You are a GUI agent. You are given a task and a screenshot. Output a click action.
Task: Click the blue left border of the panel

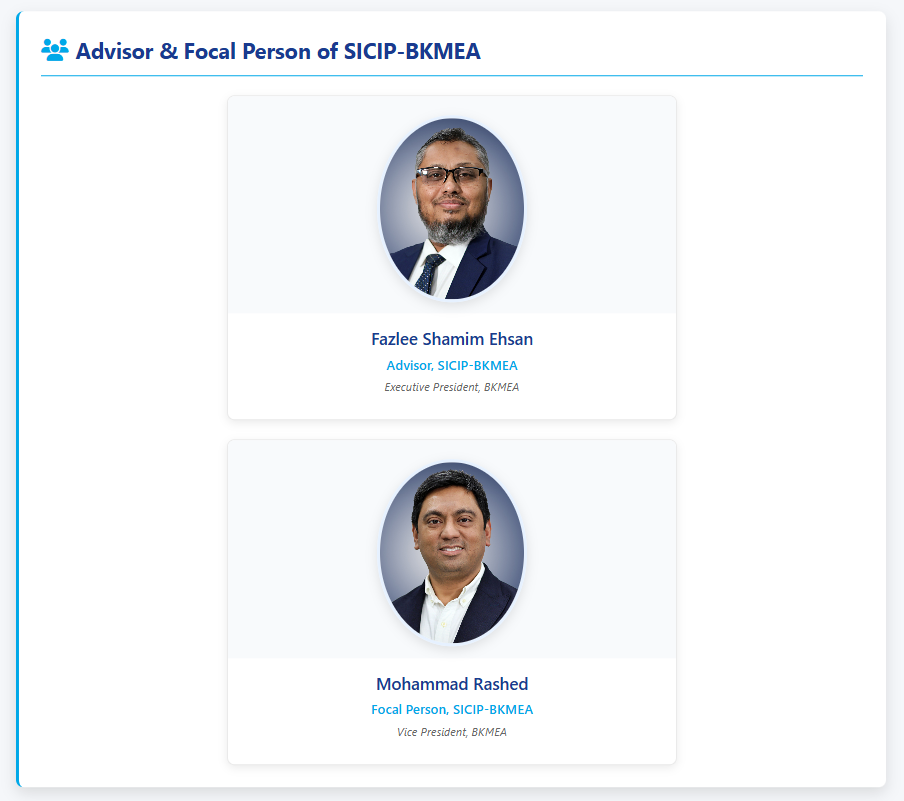click(18, 400)
